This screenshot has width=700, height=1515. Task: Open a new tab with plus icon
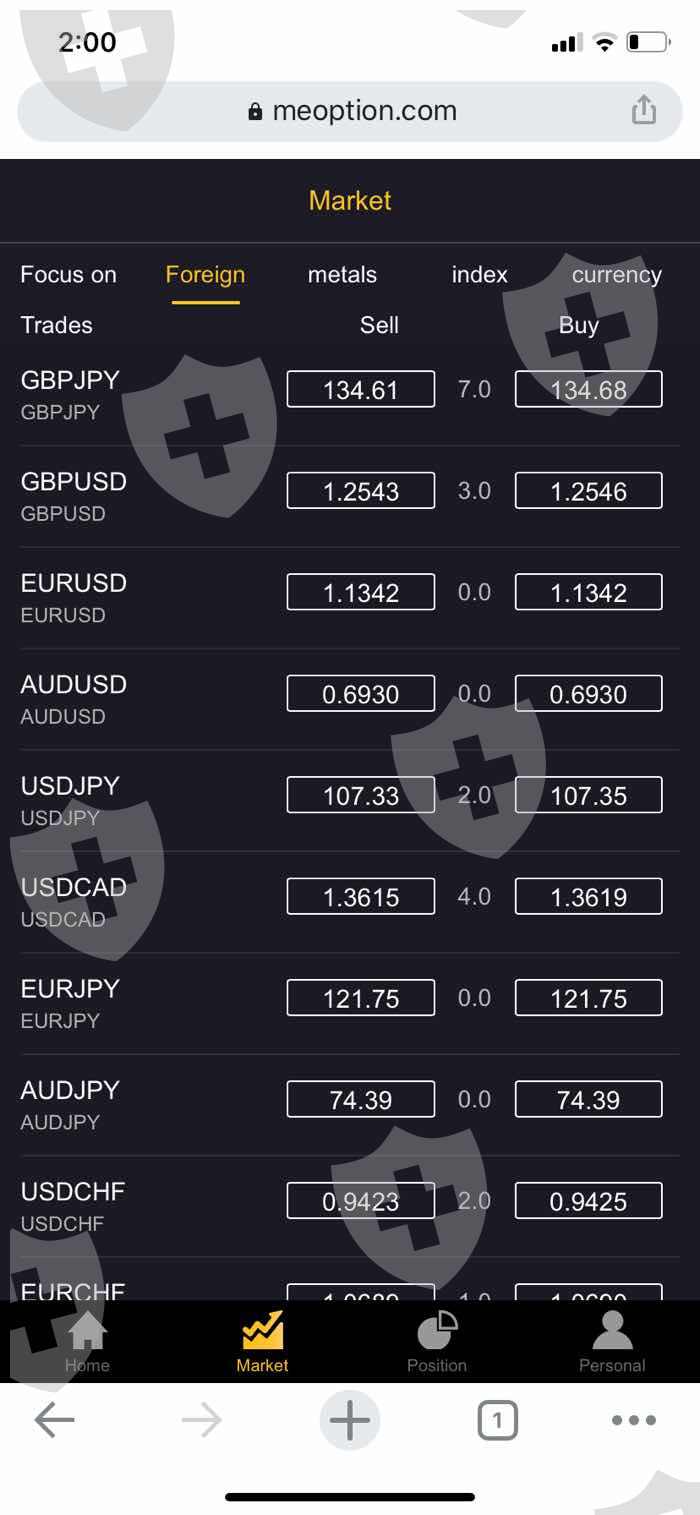350,1420
